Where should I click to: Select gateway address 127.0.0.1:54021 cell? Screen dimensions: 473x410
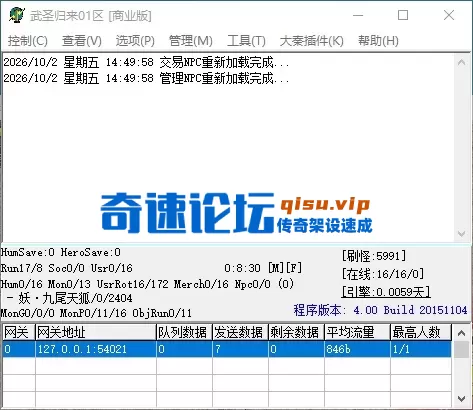(x=96, y=349)
